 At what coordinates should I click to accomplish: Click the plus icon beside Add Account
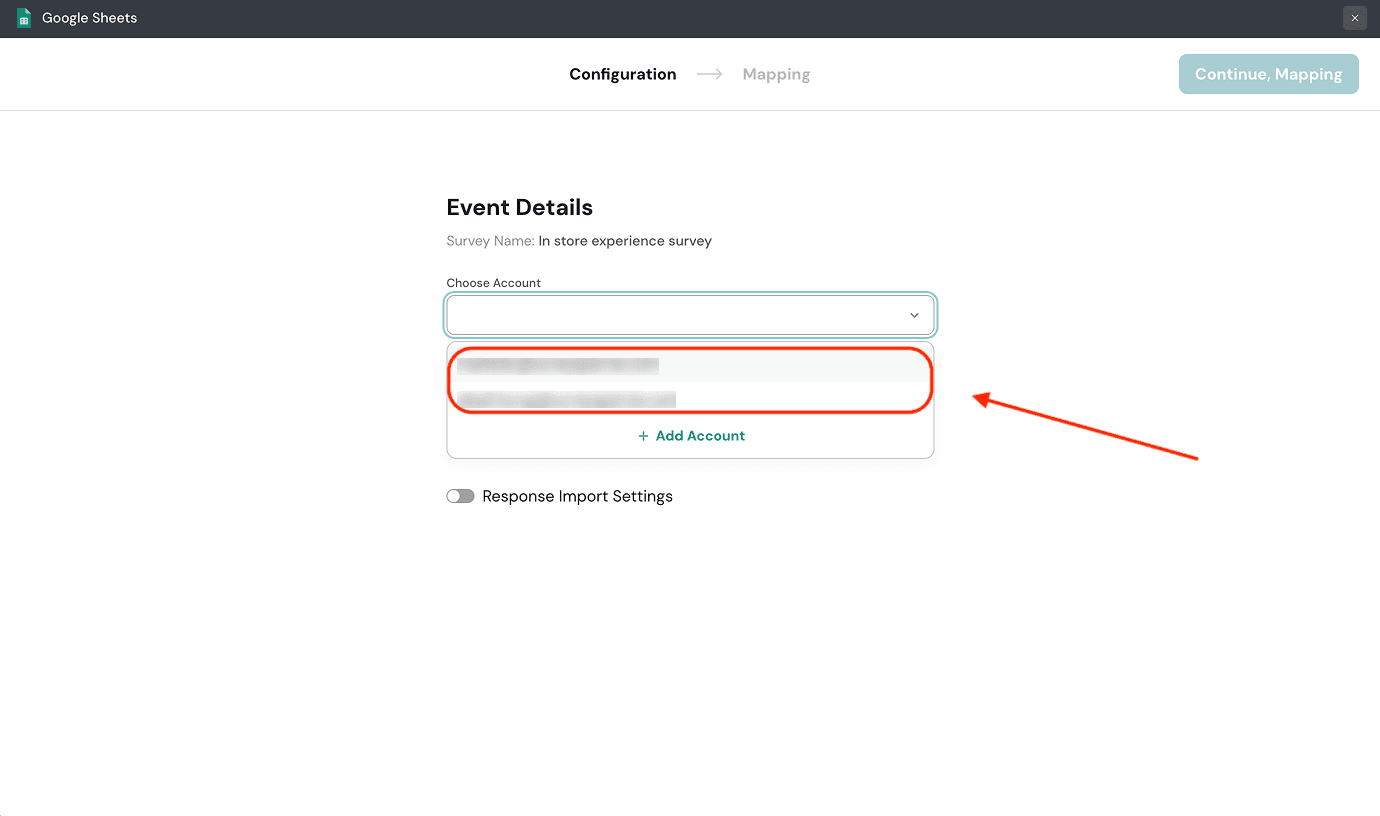point(643,436)
